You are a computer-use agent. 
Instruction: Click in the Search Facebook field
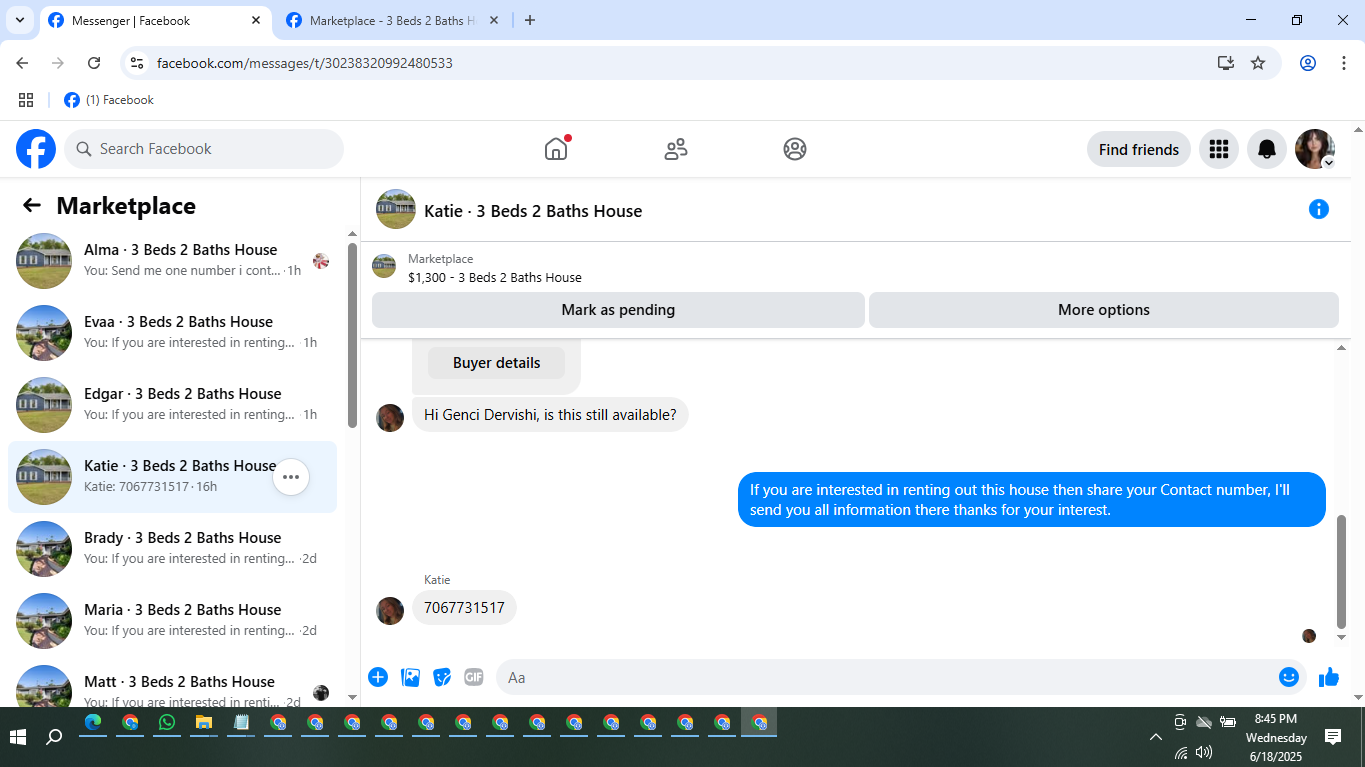point(204,149)
